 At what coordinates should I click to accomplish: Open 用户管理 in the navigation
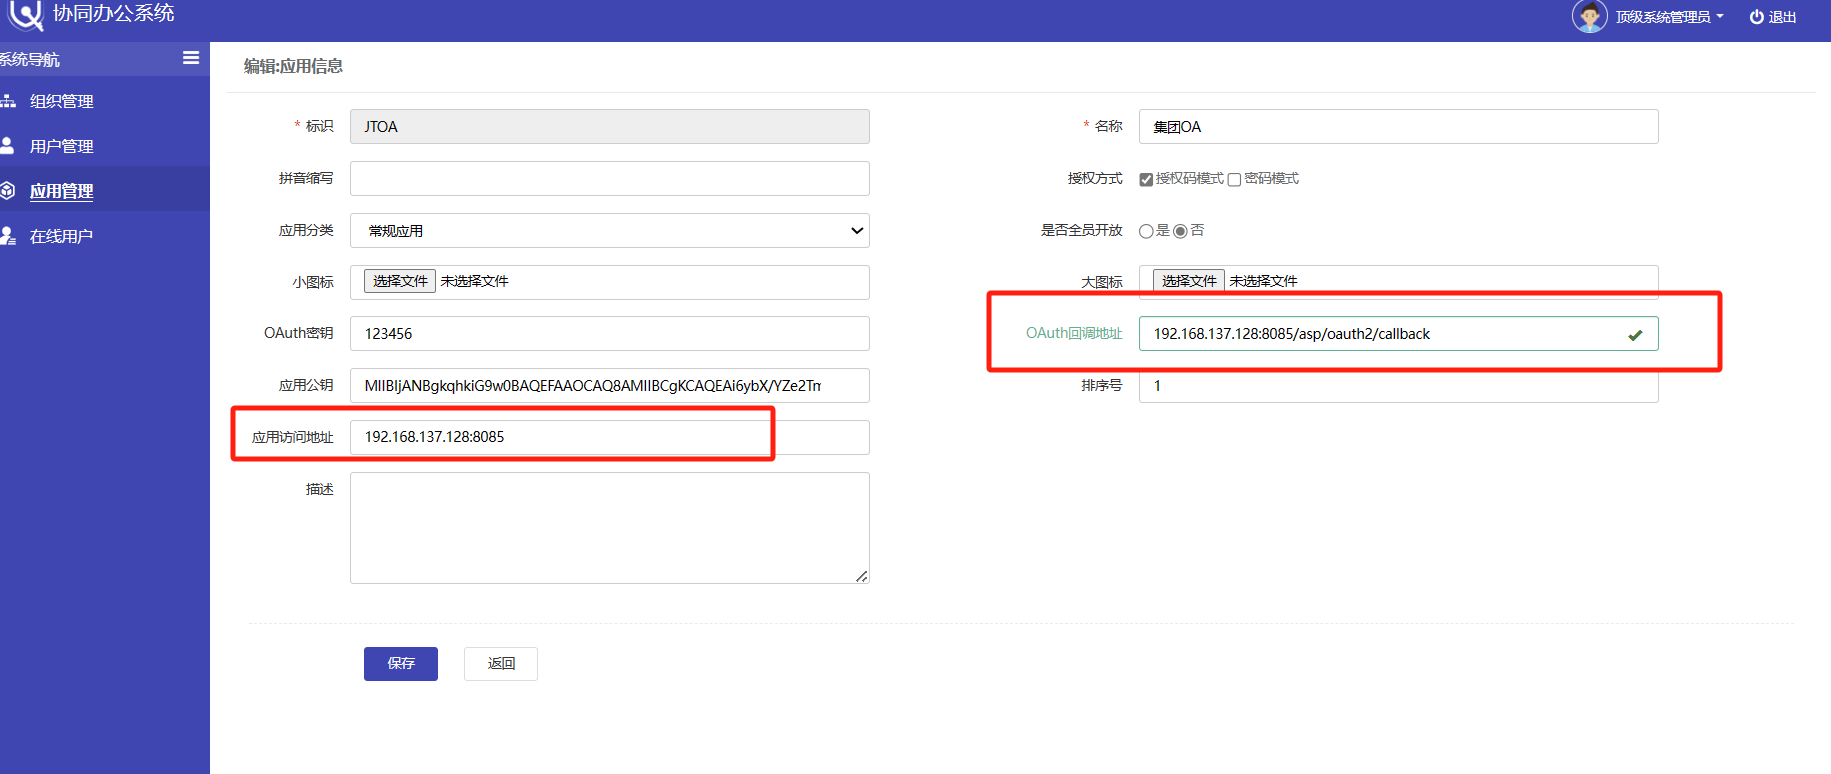(62, 146)
